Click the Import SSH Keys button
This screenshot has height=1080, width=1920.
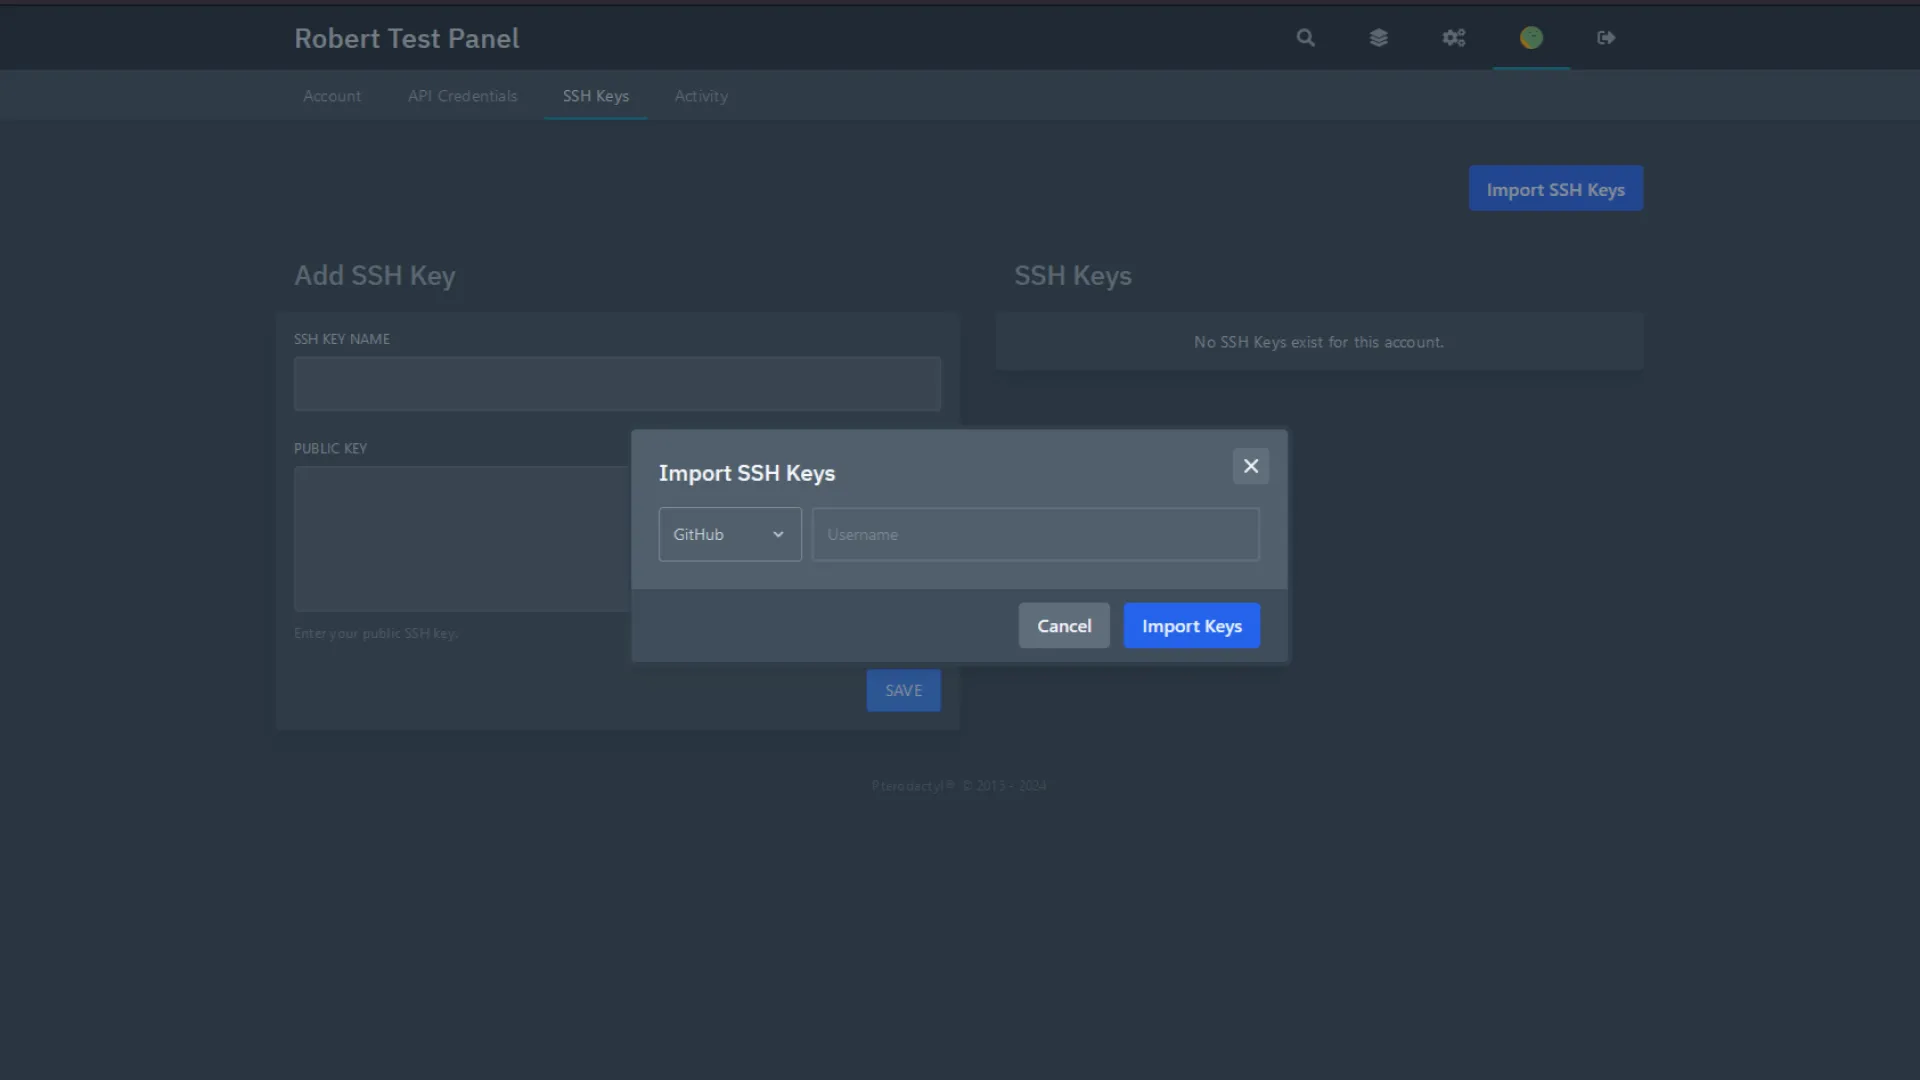[1555, 188]
